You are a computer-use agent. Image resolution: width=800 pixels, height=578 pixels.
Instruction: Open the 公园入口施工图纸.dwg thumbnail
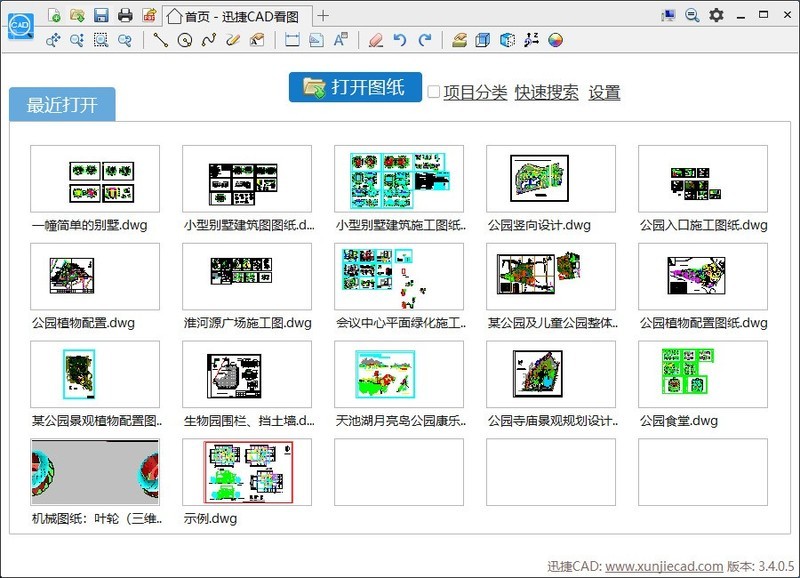[x=703, y=179]
